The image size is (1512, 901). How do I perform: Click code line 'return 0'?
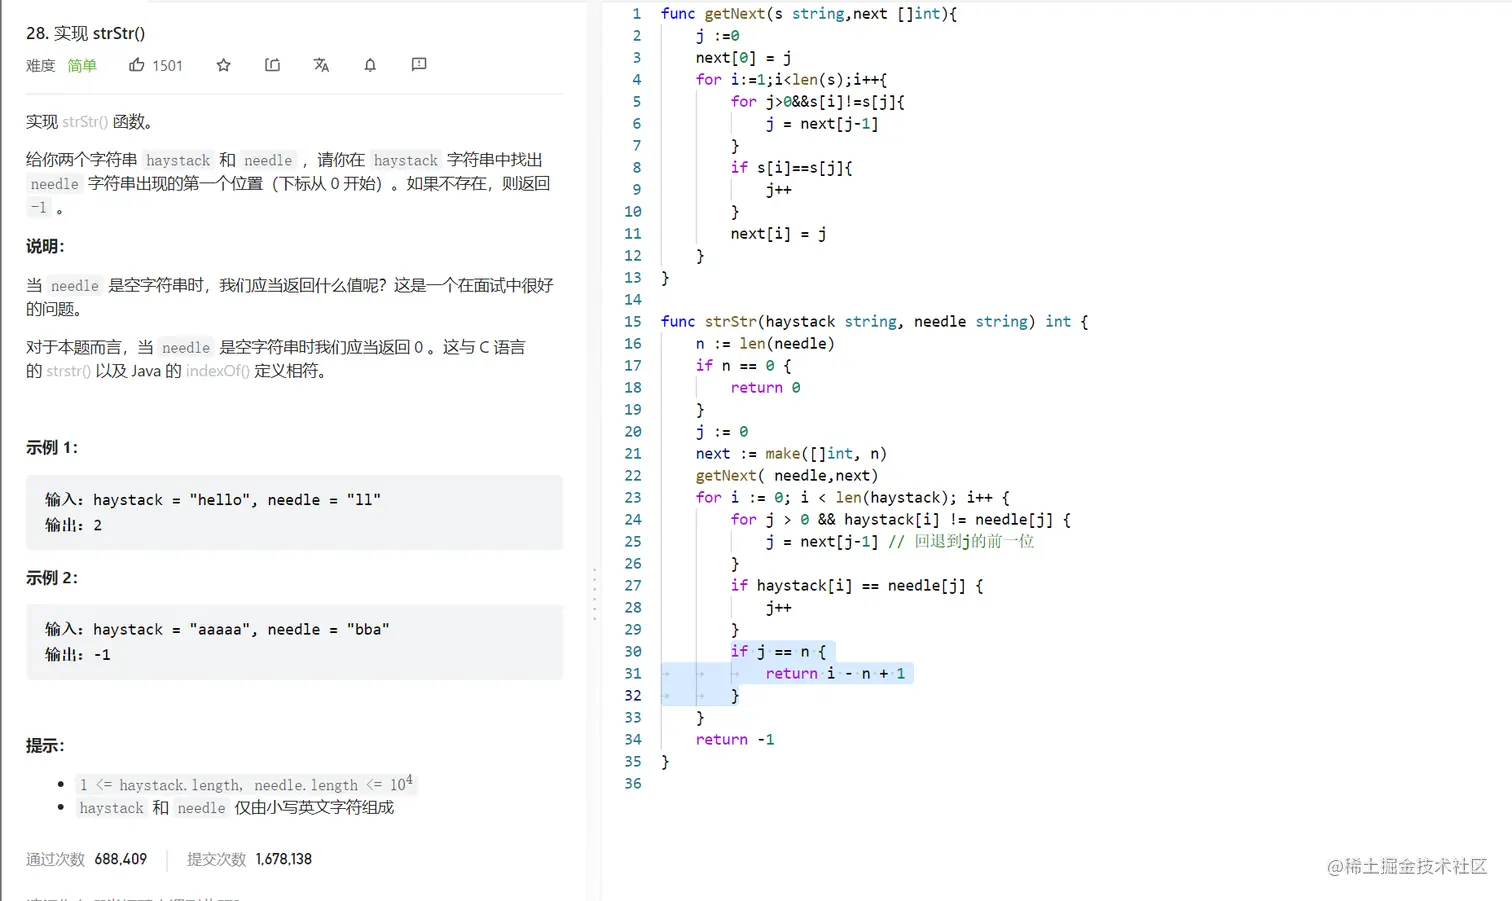[x=765, y=388]
